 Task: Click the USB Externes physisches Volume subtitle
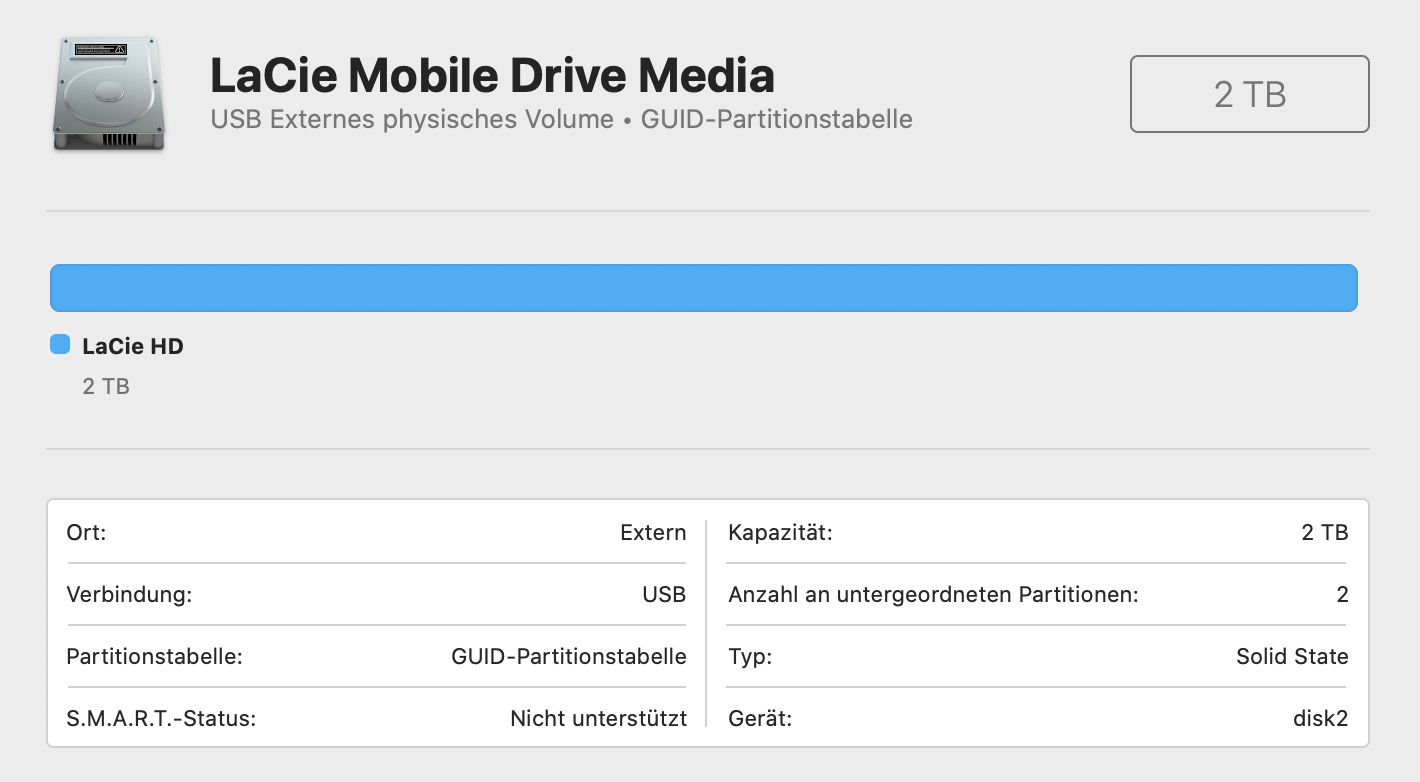(561, 119)
